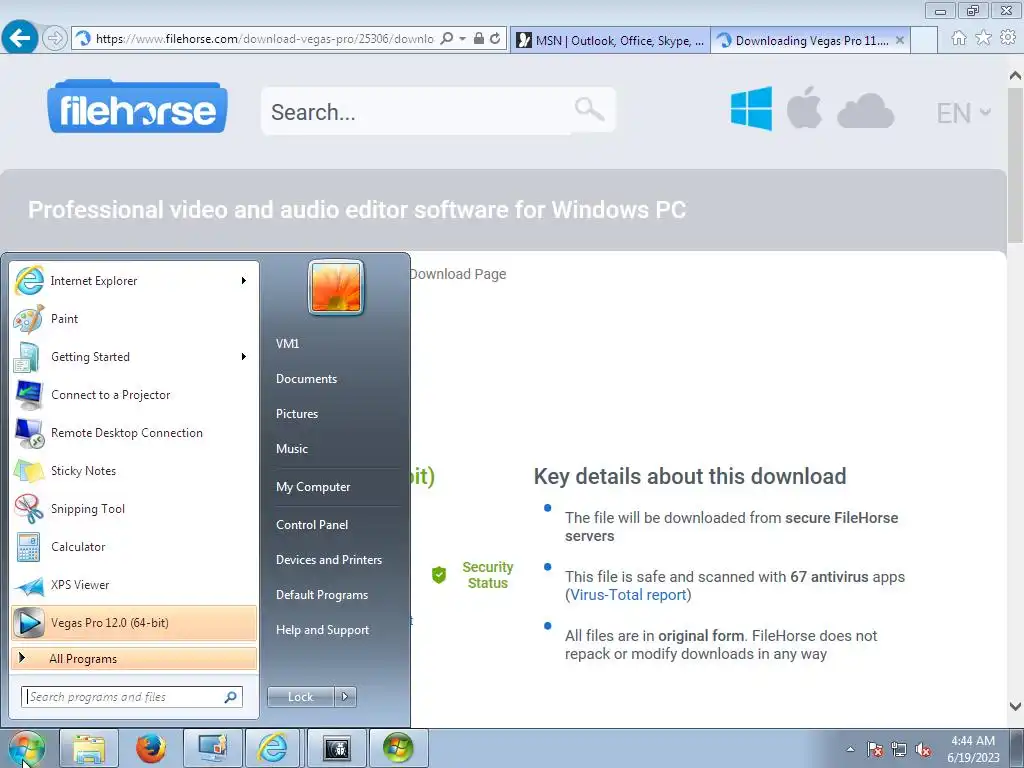The width and height of the screenshot is (1024, 768).
Task: Open Firefox from the taskbar
Action: 151,748
